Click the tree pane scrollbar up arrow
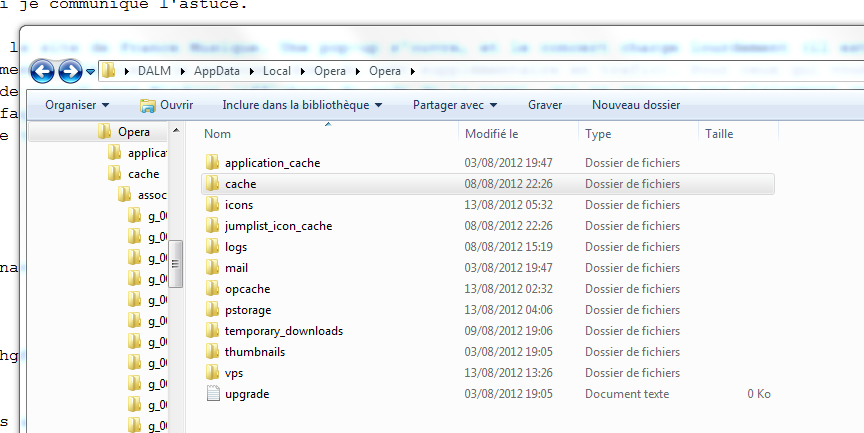This screenshot has height=433, width=864. (176, 131)
